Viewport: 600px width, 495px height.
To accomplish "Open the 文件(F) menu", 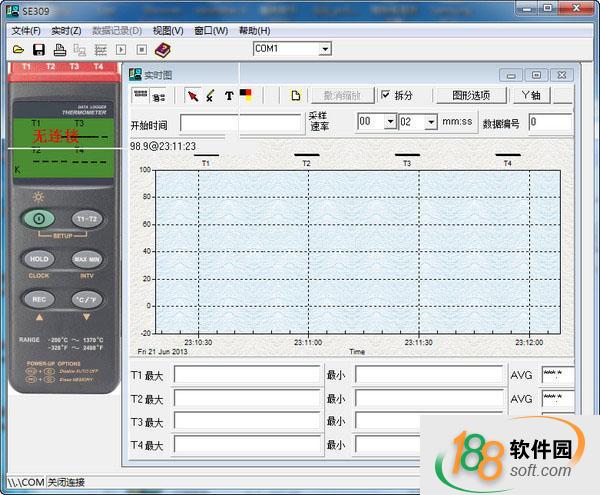I will (25, 31).
